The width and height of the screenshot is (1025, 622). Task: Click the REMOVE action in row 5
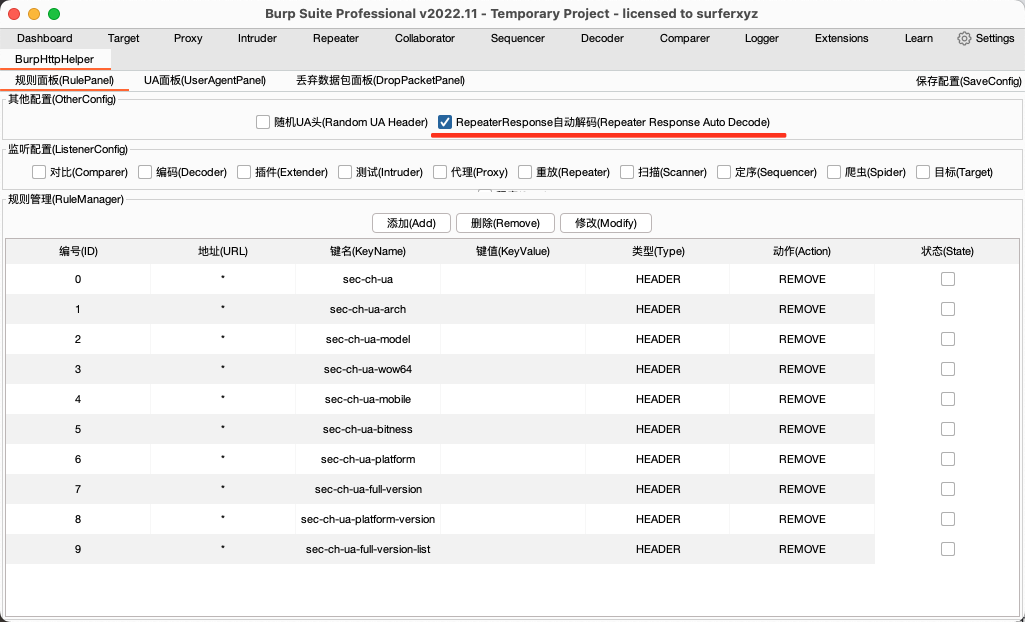pyautogui.click(x=802, y=429)
